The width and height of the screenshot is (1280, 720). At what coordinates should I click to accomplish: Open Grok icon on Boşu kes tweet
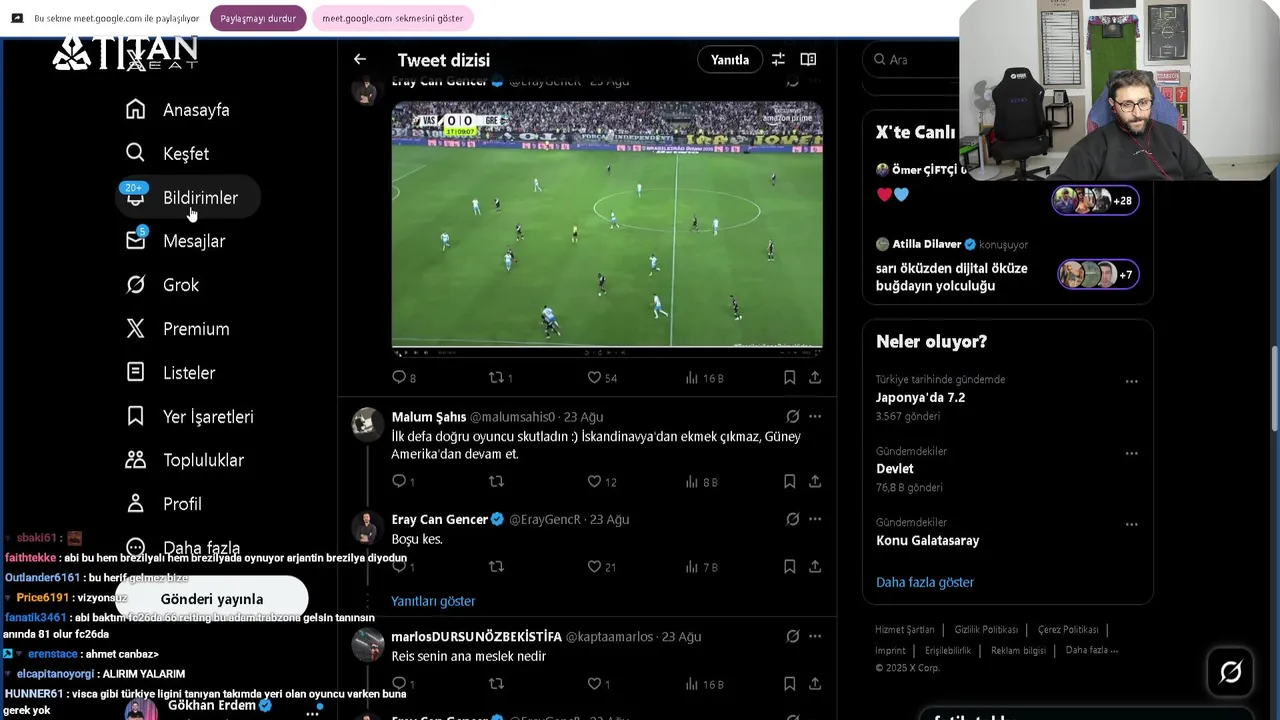[792, 519]
